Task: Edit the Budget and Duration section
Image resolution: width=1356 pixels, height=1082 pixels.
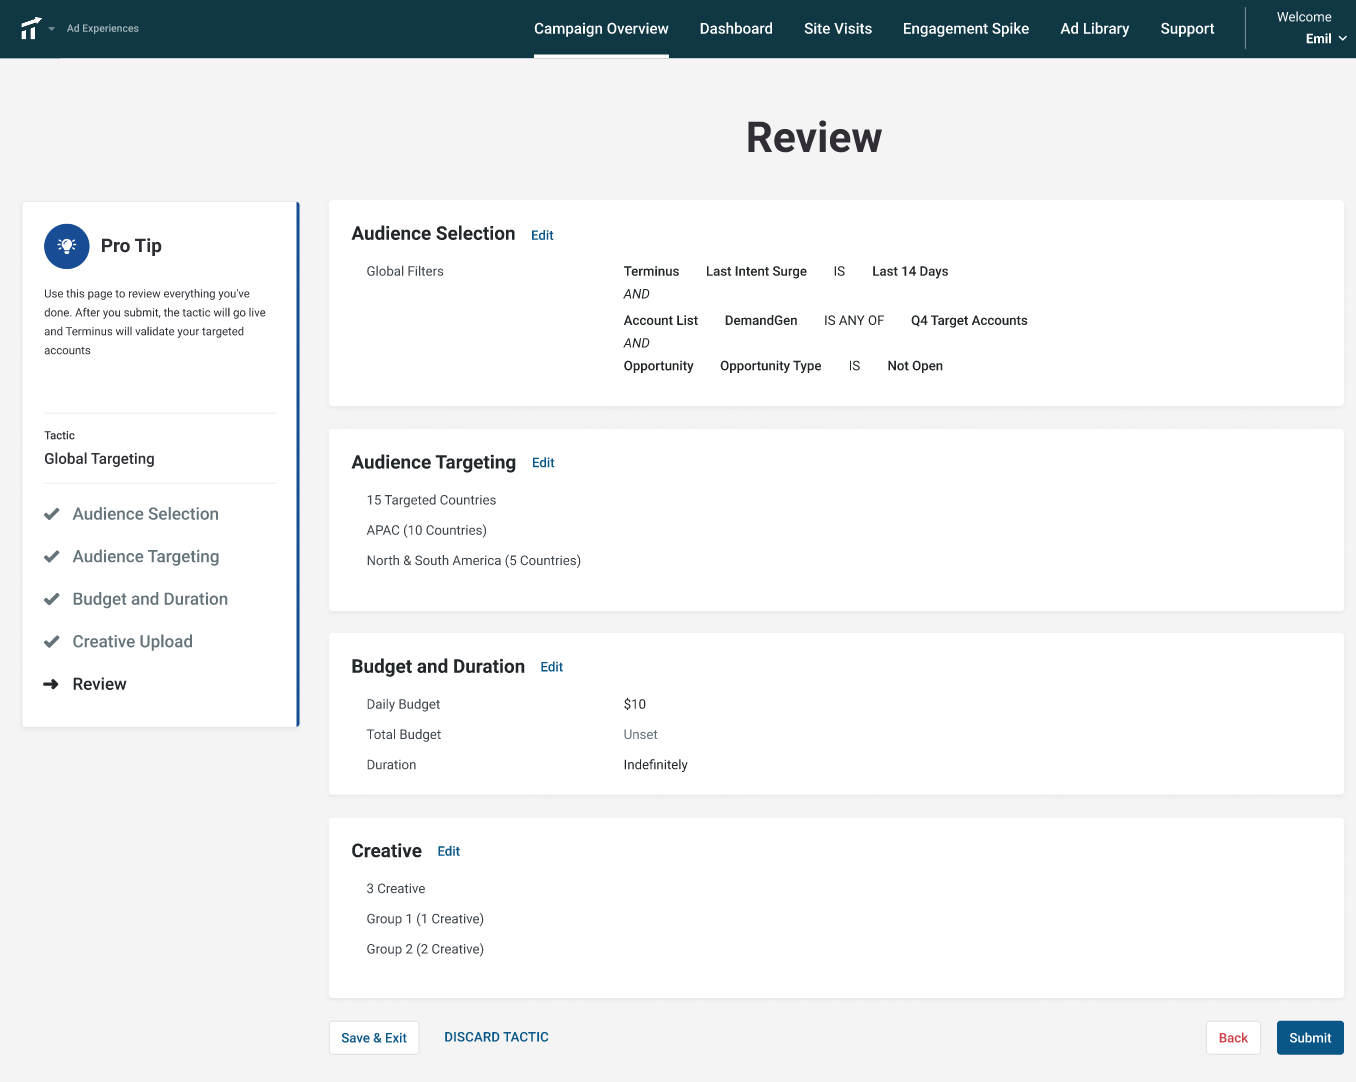Action: click(552, 667)
